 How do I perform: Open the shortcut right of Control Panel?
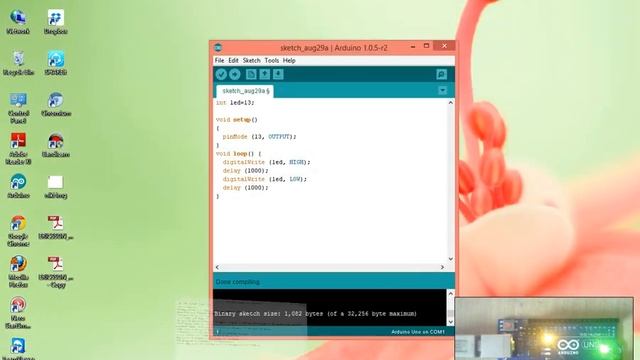pyautogui.click(x=56, y=104)
